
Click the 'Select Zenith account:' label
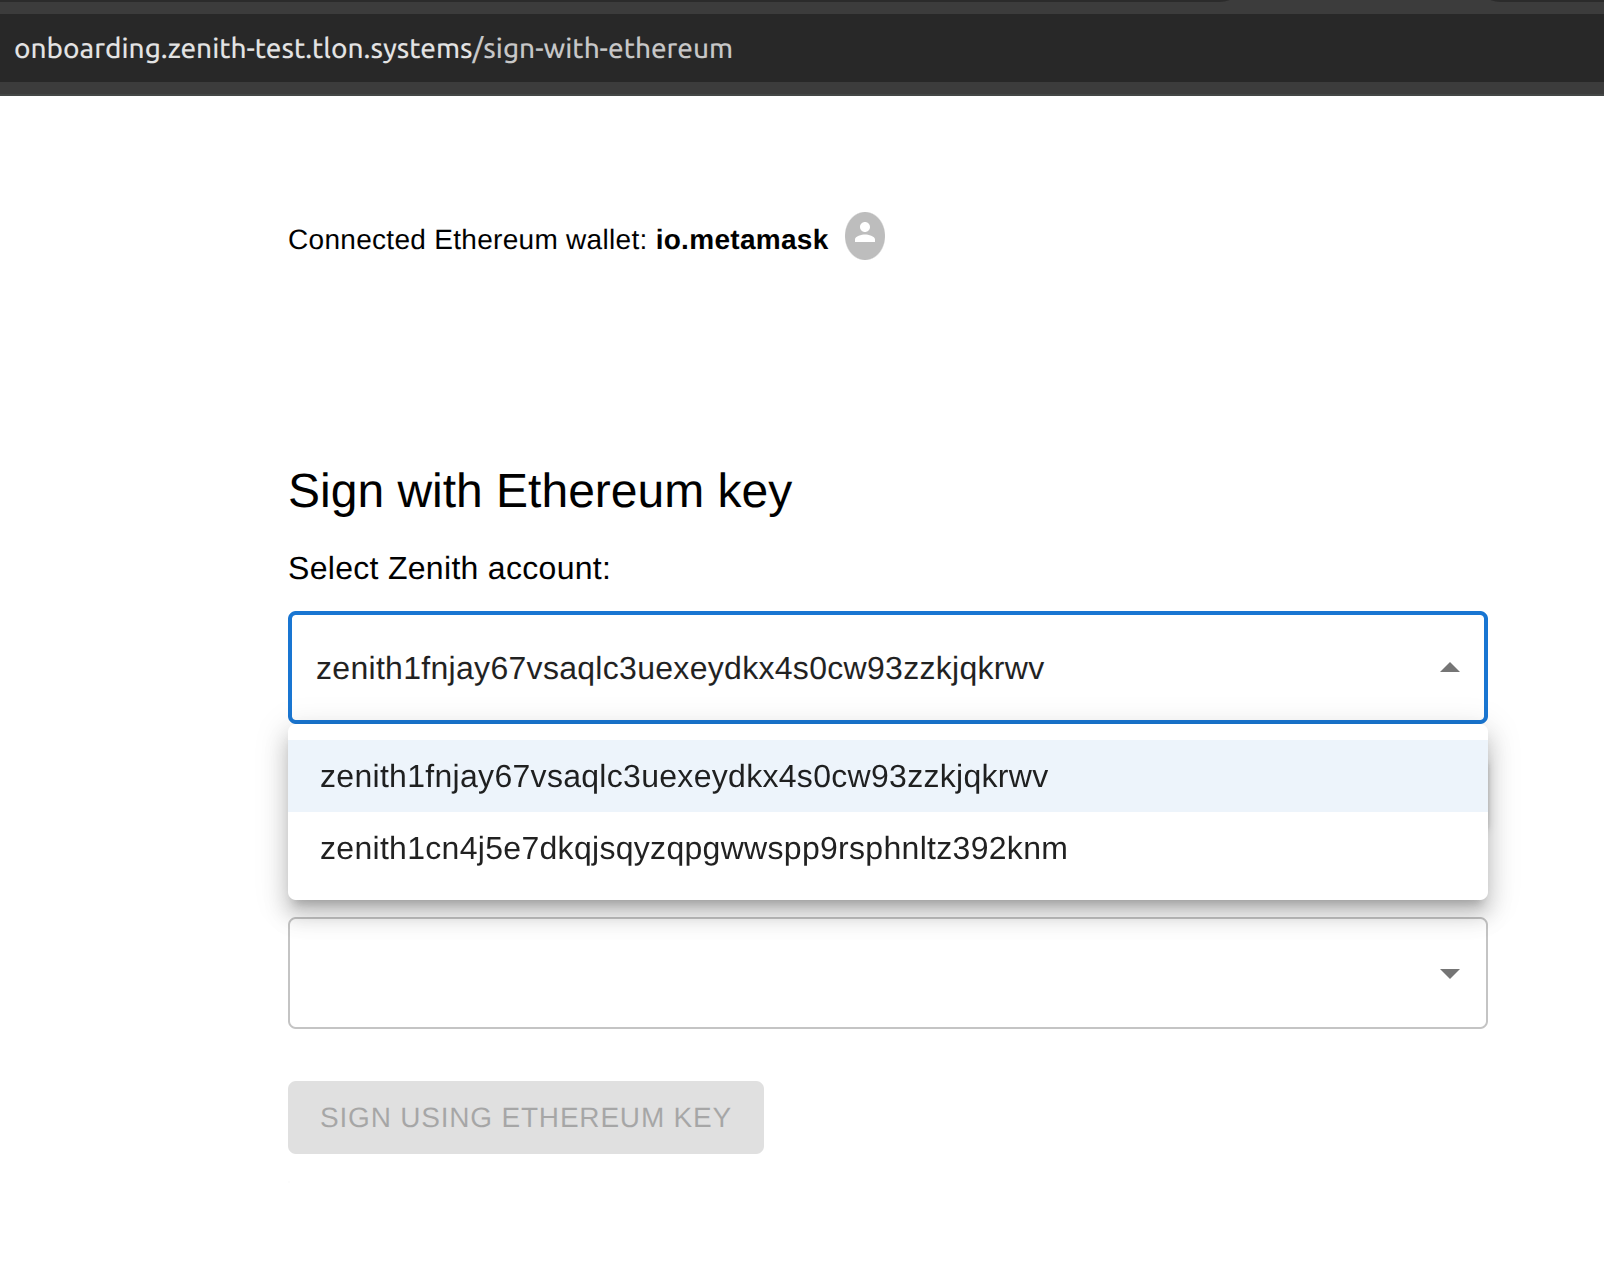pyautogui.click(x=449, y=568)
